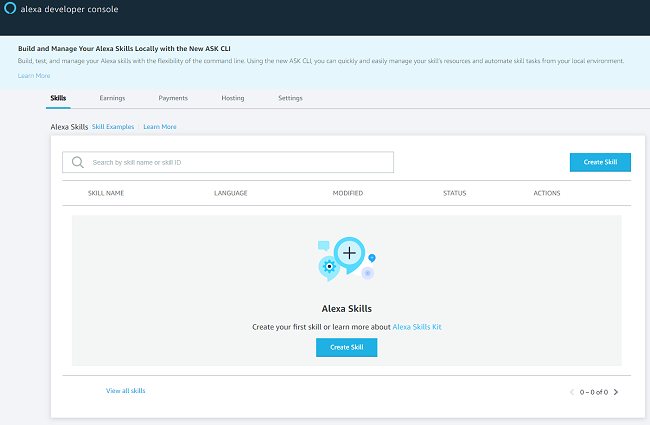This screenshot has height=425, width=650.
Task: Click the 0 – 0 of 0 pagination text
Action: coord(594,392)
